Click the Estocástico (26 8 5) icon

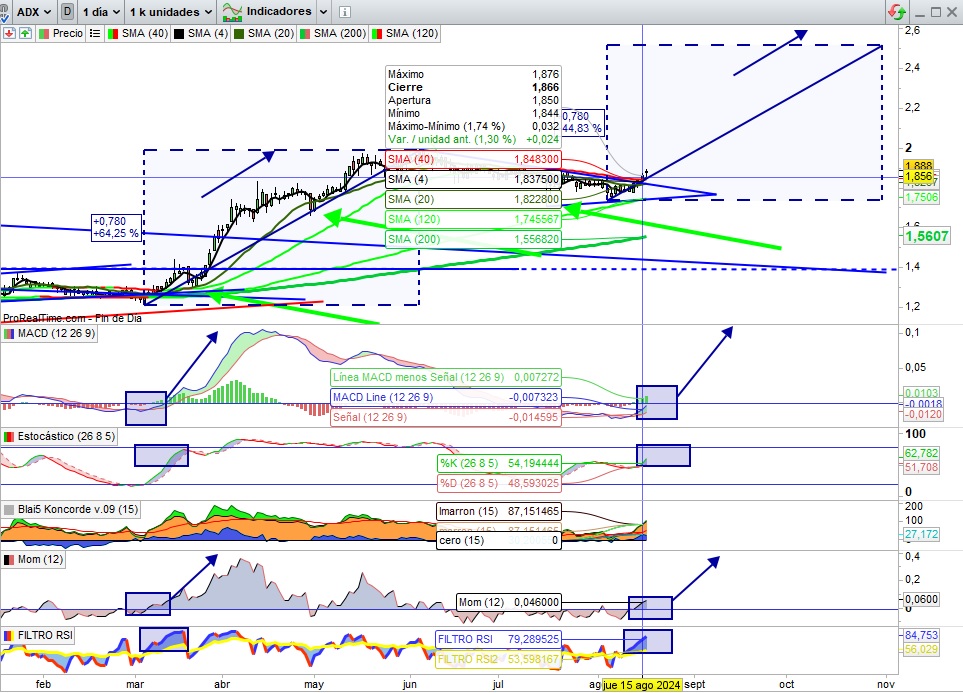click(9, 437)
